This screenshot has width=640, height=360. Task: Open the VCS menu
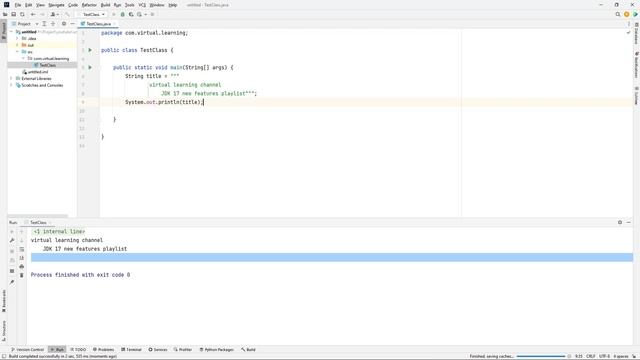pos(142,5)
